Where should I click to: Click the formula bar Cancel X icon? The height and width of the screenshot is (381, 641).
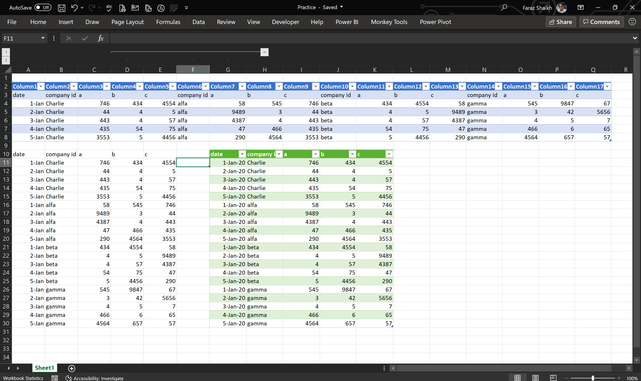pyautogui.click(x=68, y=38)
